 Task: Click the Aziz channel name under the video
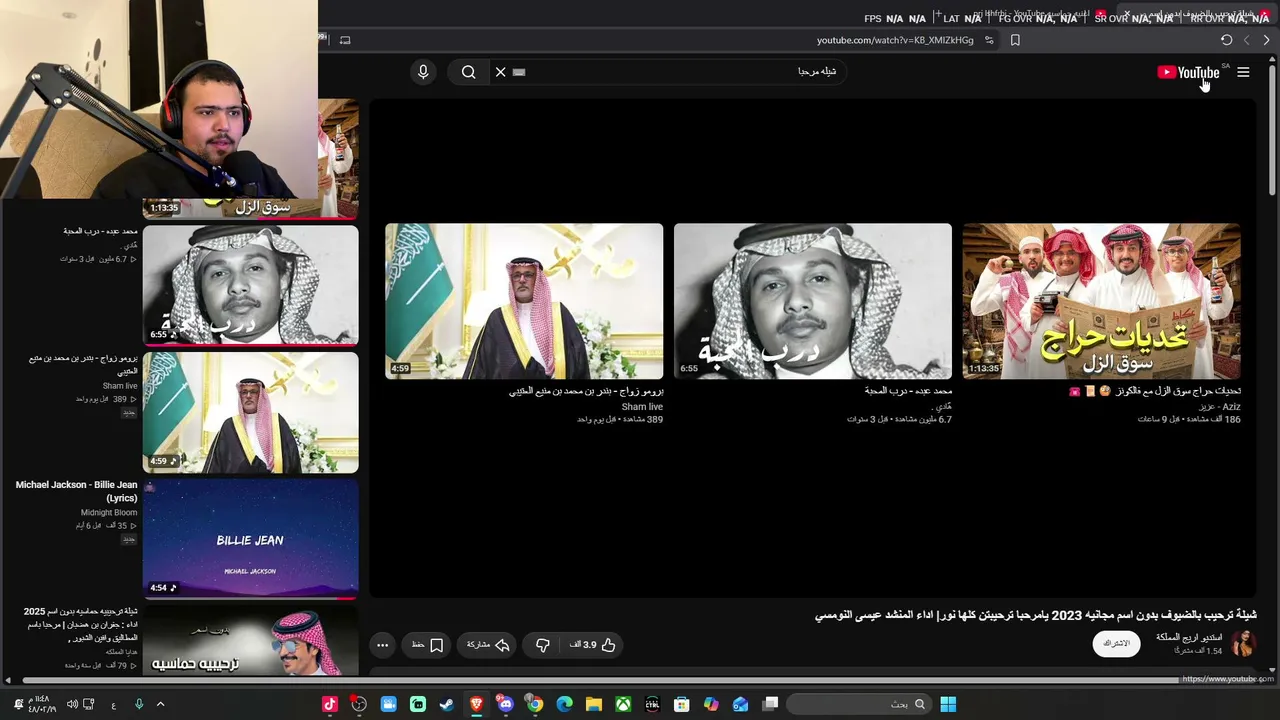[1220, 407]
